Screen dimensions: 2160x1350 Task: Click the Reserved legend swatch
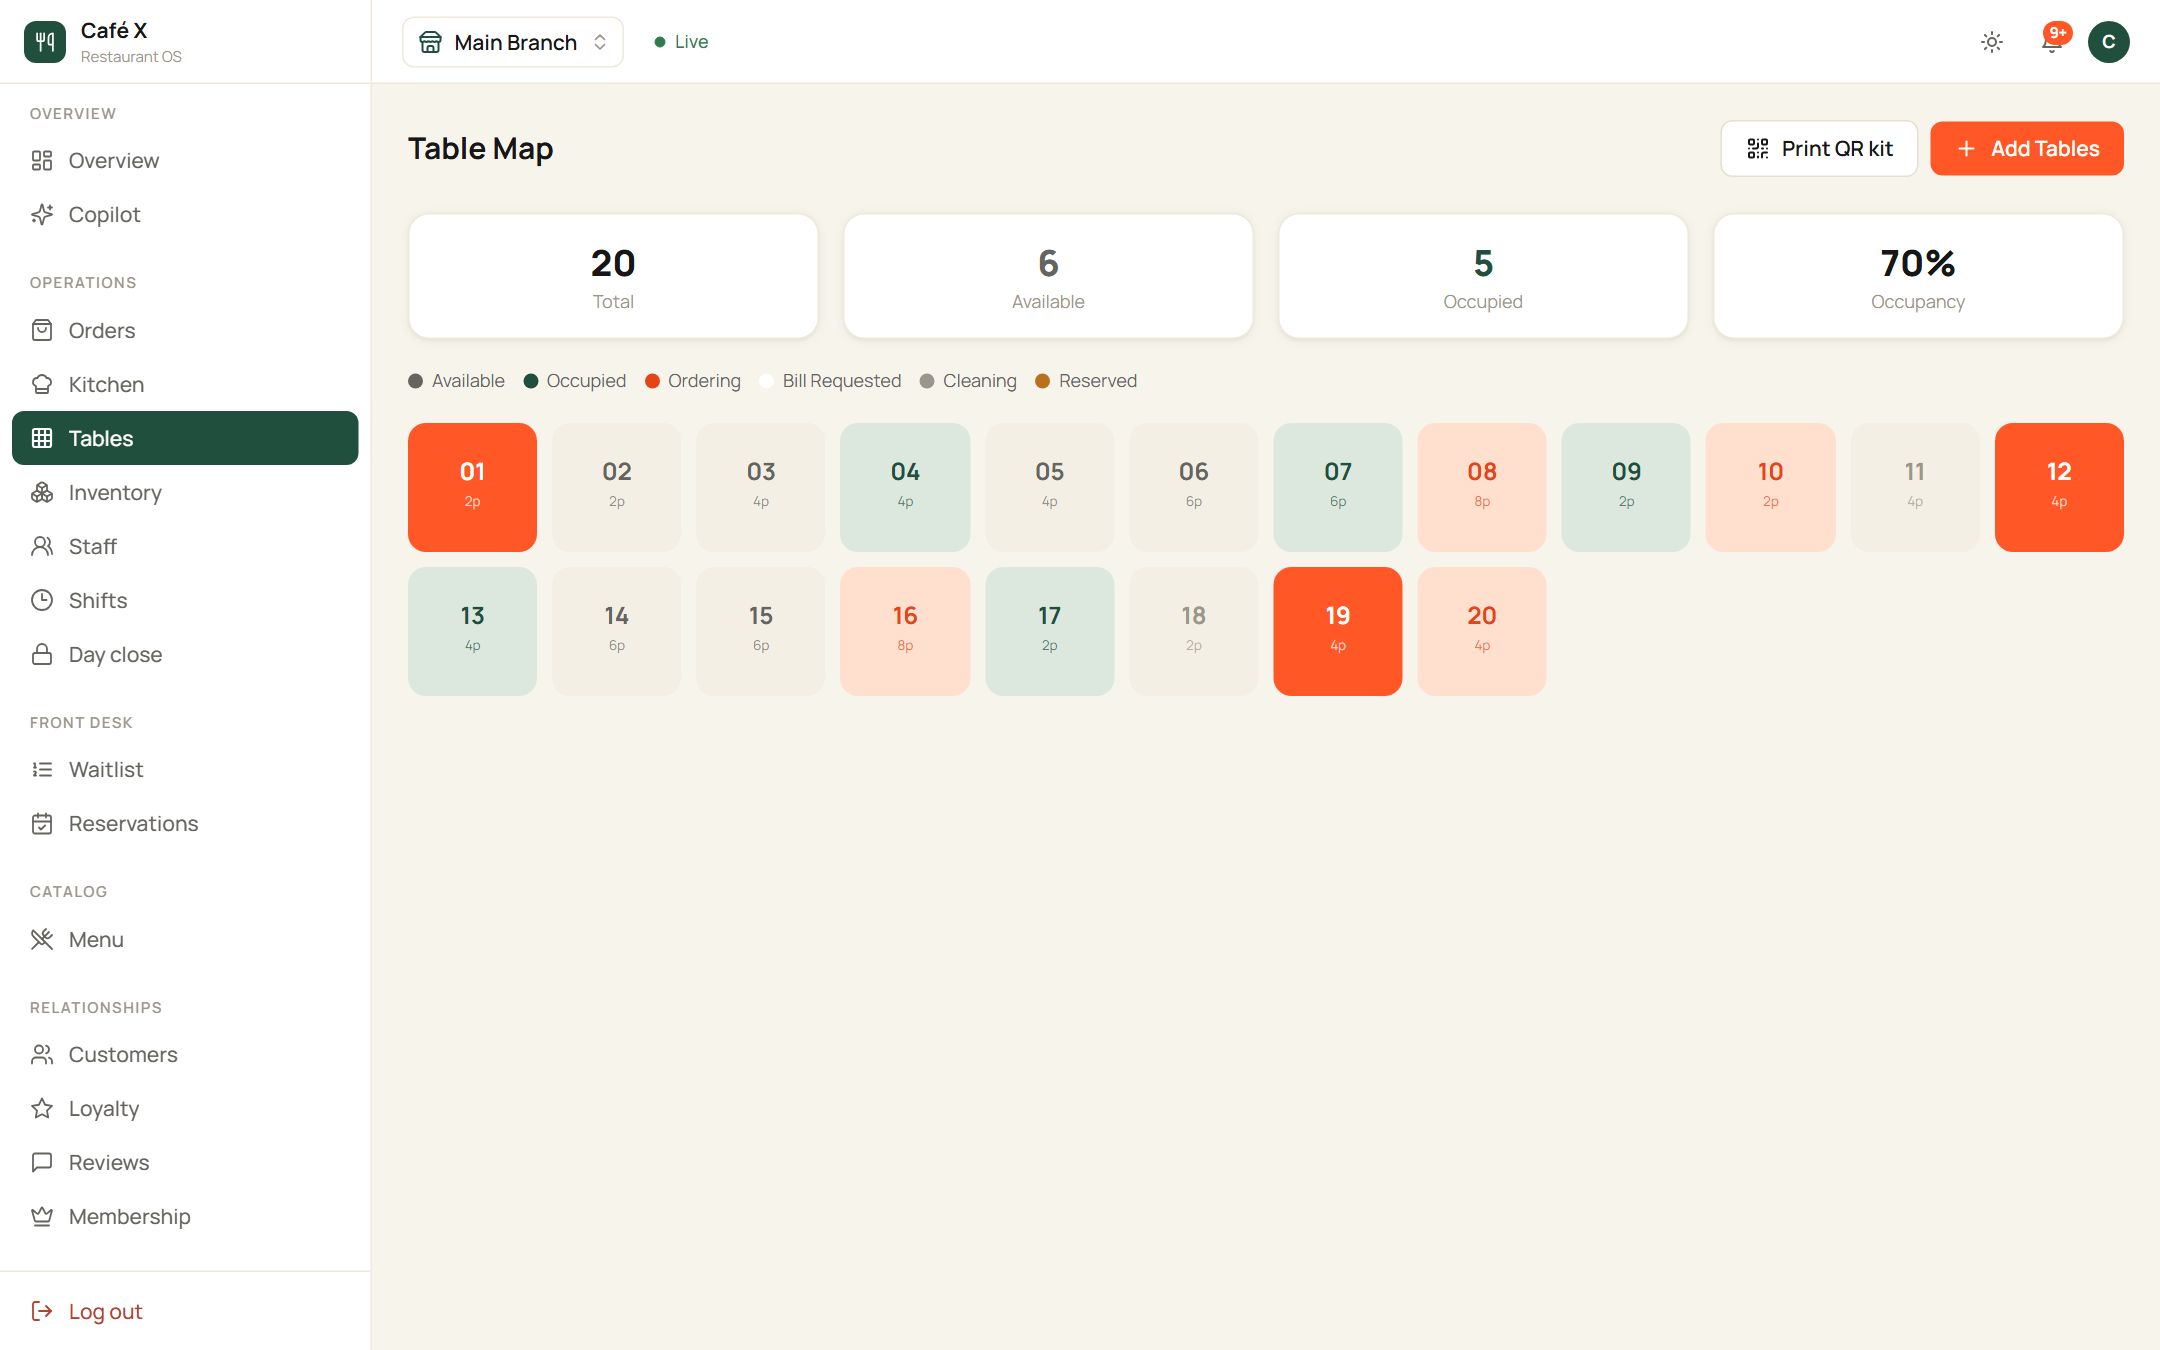pyautogui.click(x=1042, y=381)
